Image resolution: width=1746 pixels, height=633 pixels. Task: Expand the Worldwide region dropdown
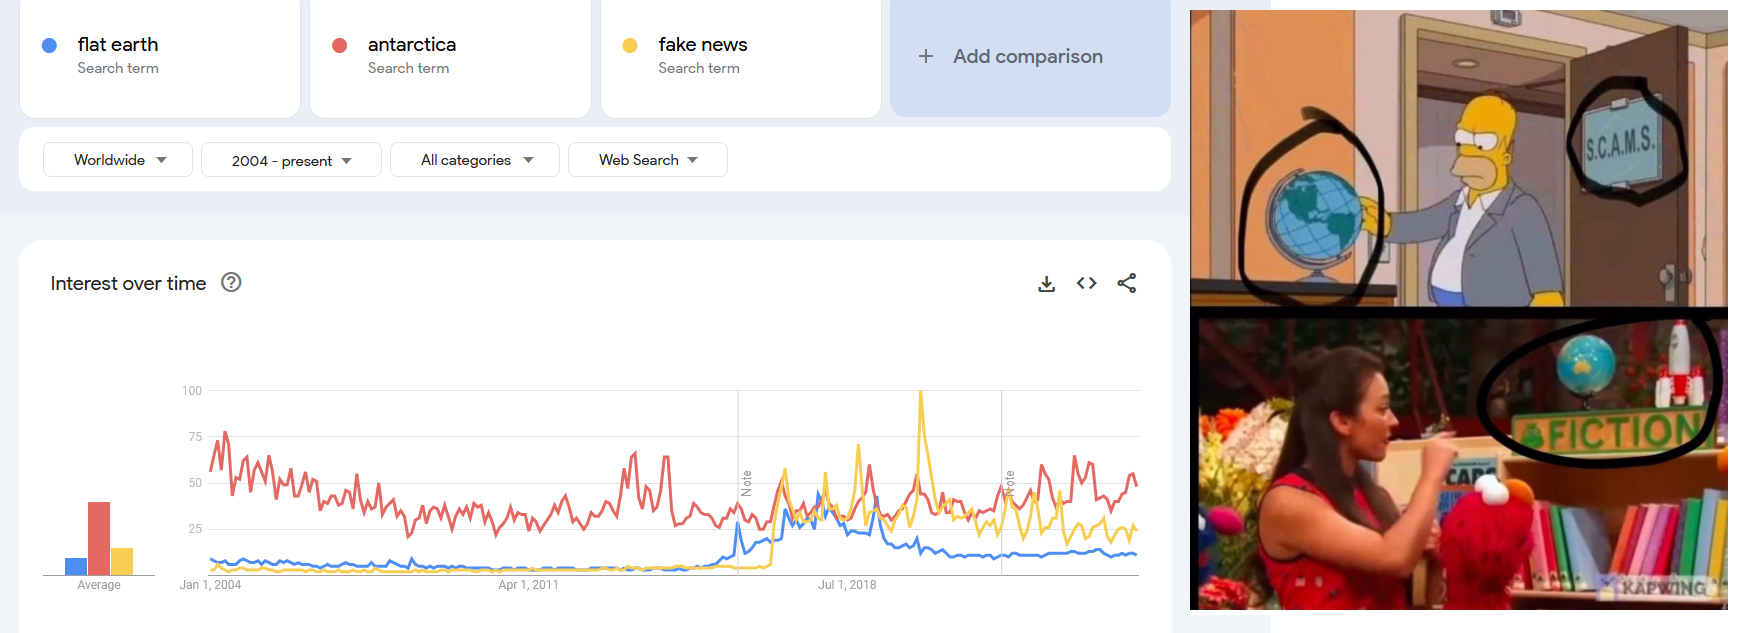click(118, 160)
